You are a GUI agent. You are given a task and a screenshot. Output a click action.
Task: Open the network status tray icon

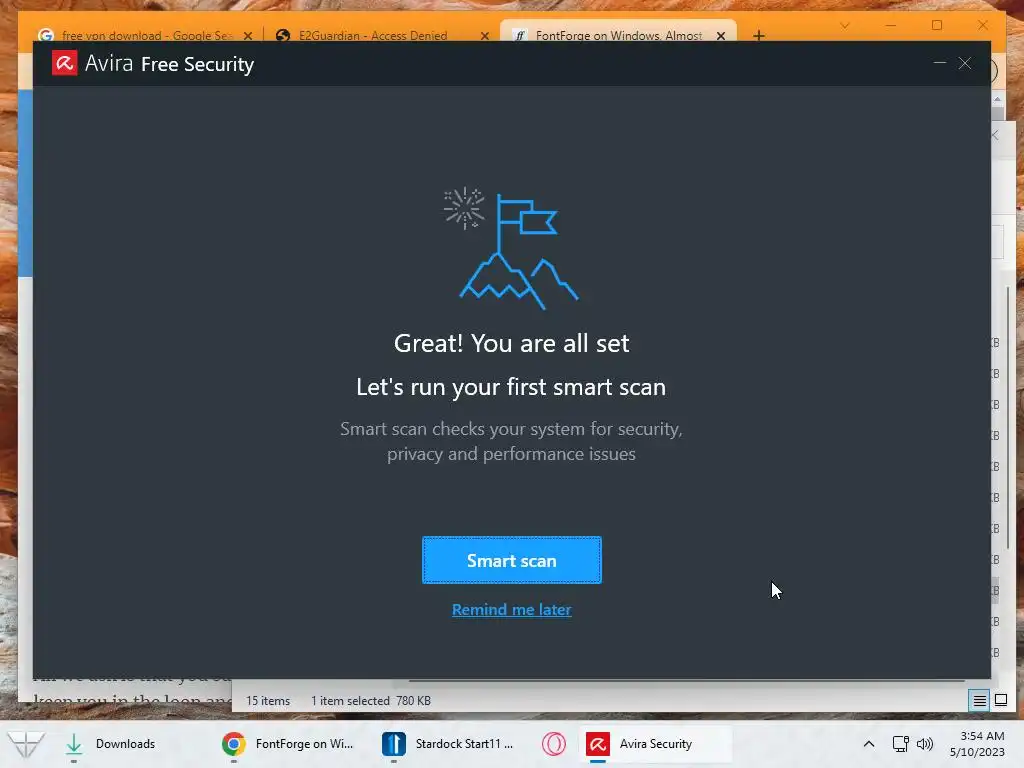(x=901, y=744)
